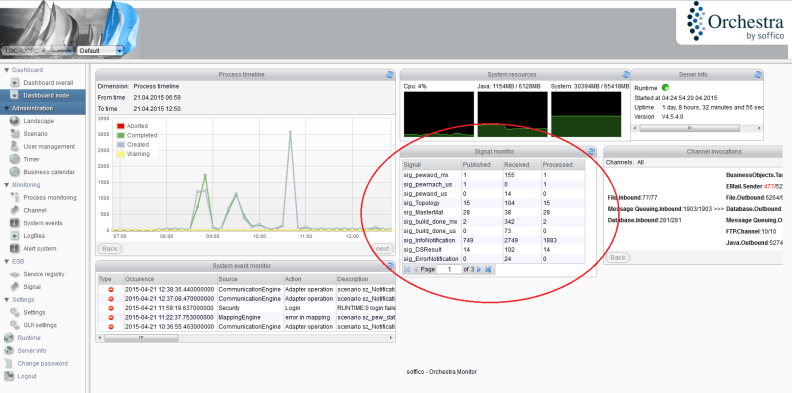Click Server info horizontal scrollbar
The height and width of the screenshot is (393, 792).
point(689,128)
